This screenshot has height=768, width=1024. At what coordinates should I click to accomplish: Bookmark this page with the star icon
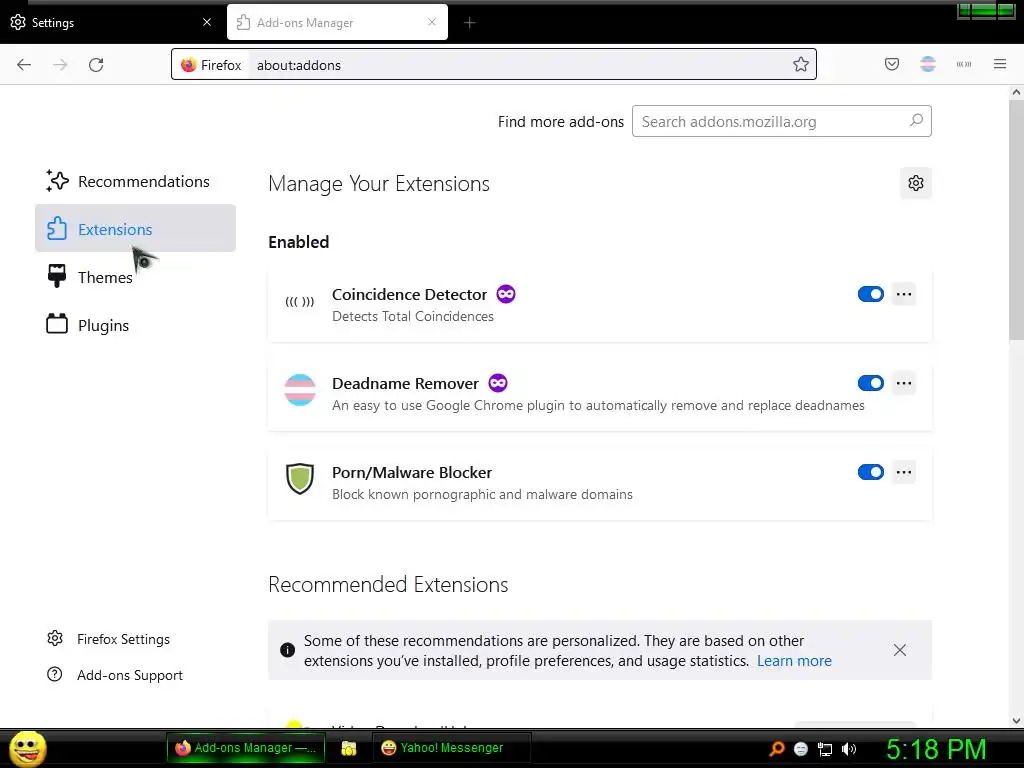point(801,64)
